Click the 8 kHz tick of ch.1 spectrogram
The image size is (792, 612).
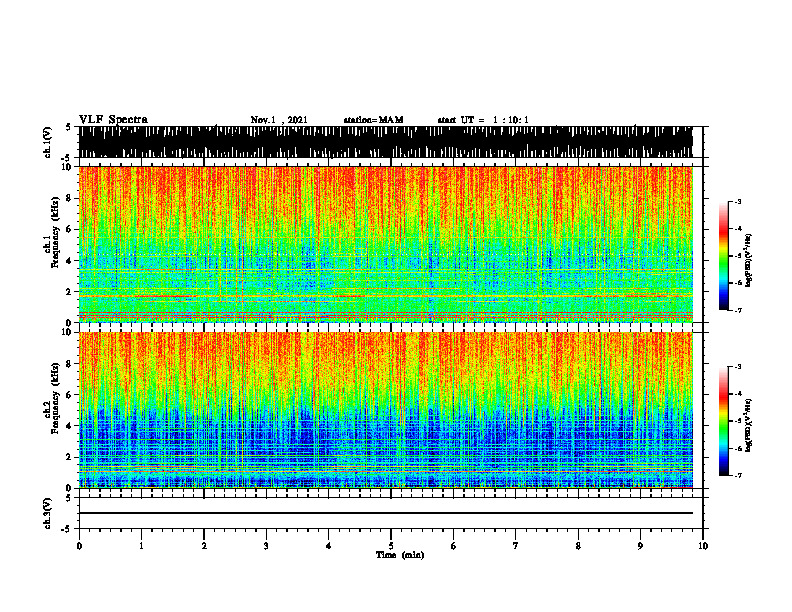click(x=70, y=198)
